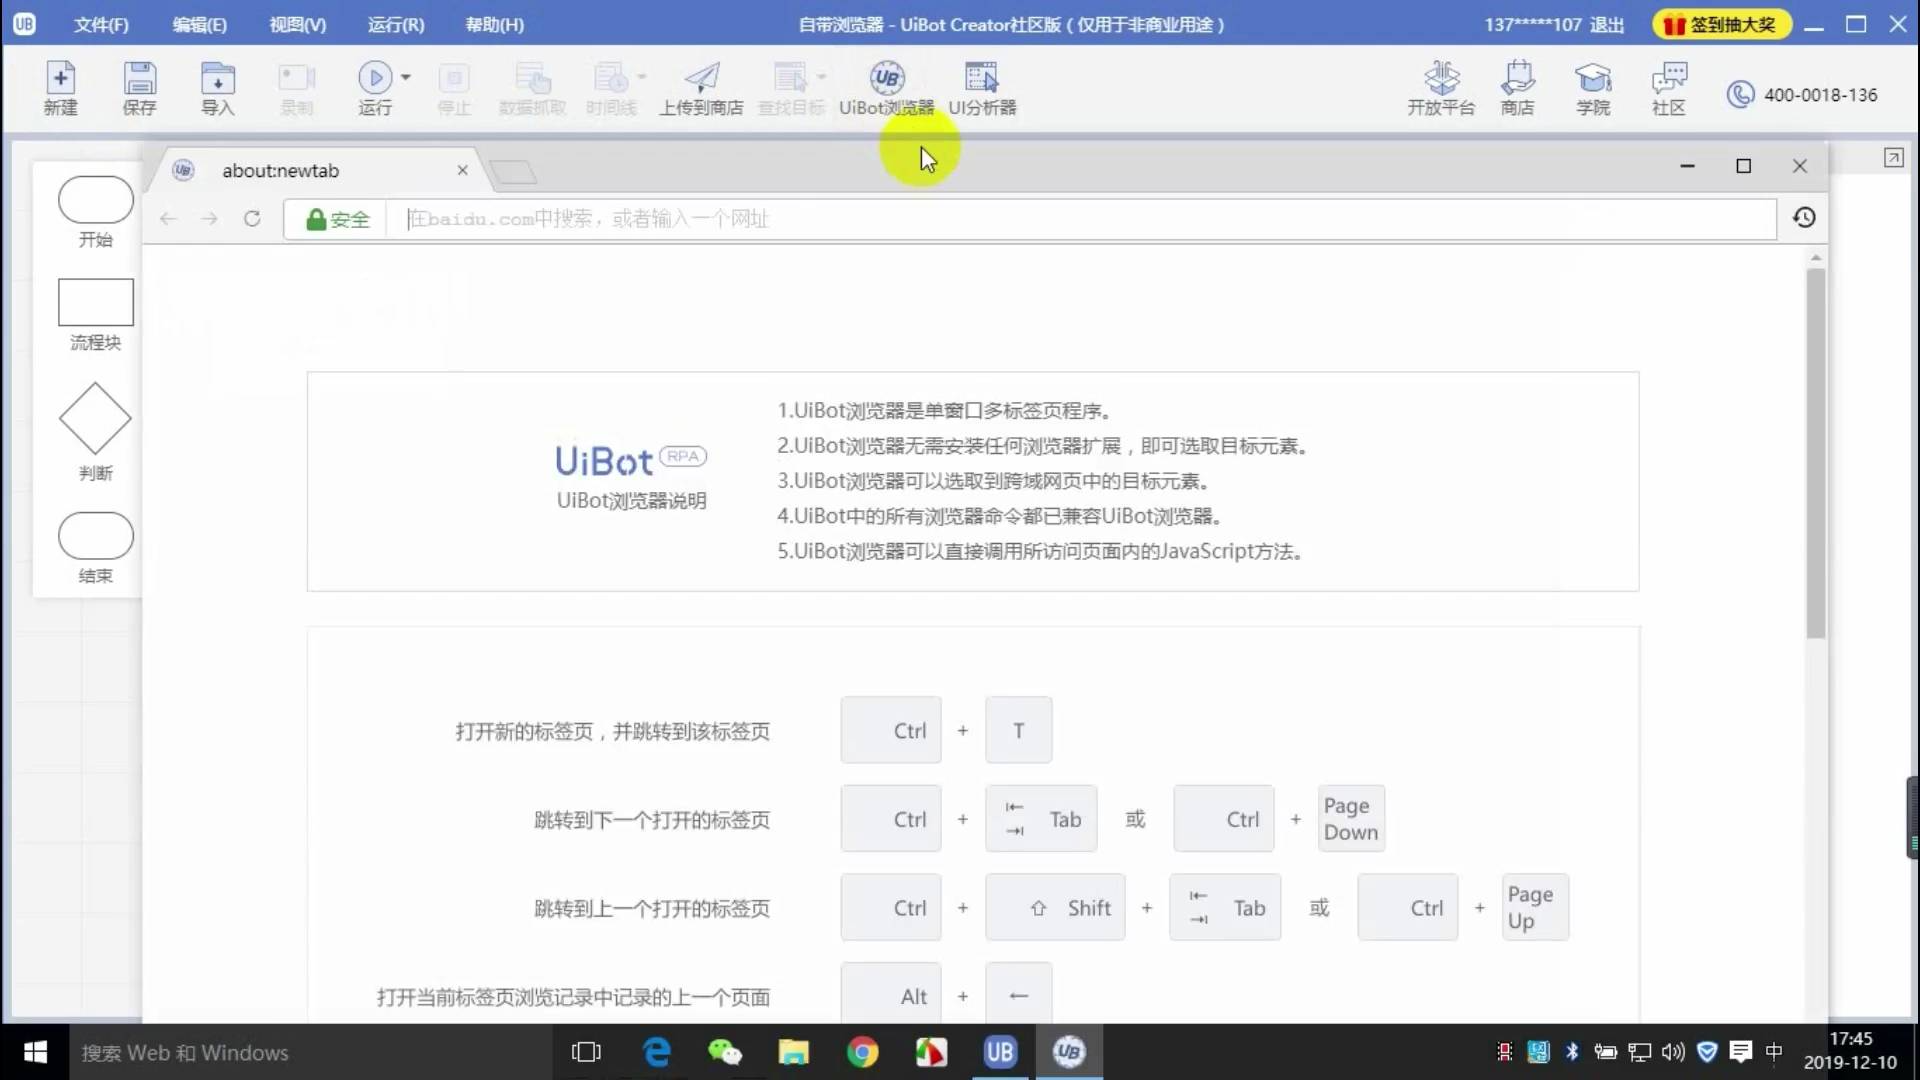Select the 判断 diamond shape

coord(95,418)
